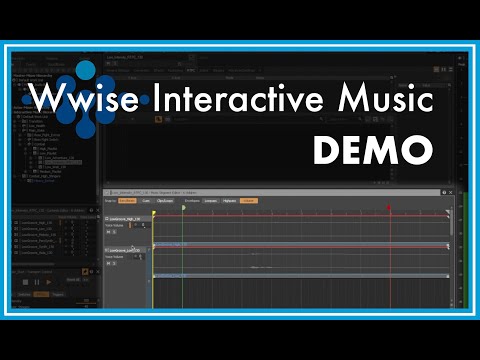Image resolution: width=480 pixels, height=360 pixels.
Task: Pause playback in the Transport Control
Action: [37, 282]
